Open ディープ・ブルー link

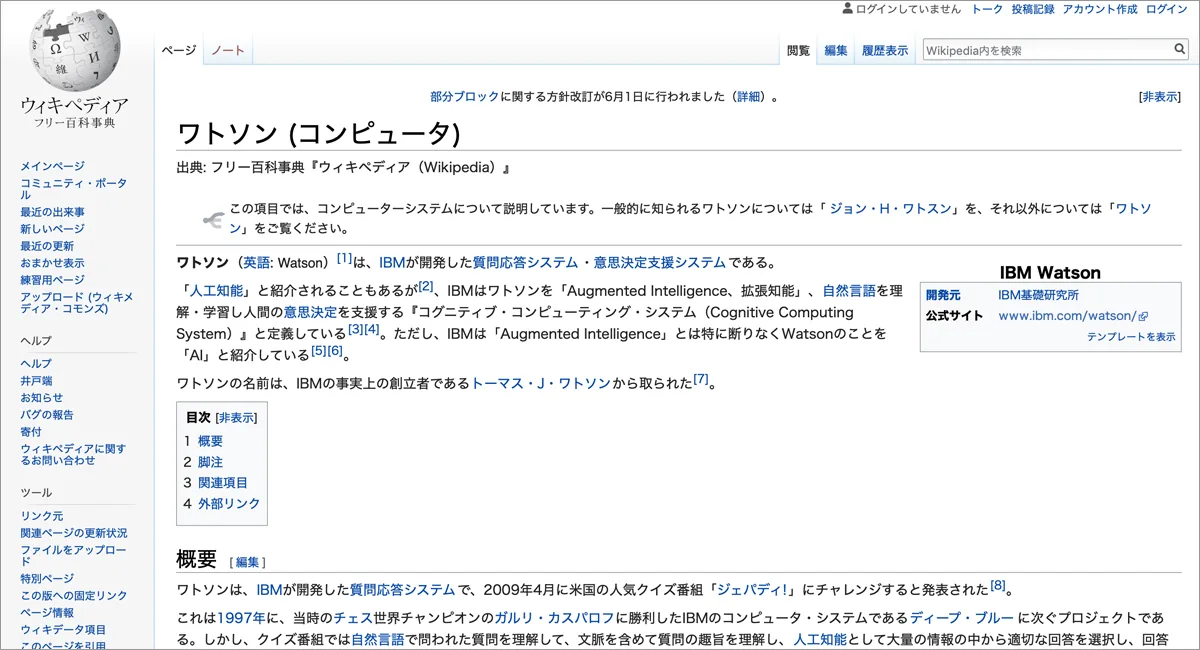pos(962,617)
